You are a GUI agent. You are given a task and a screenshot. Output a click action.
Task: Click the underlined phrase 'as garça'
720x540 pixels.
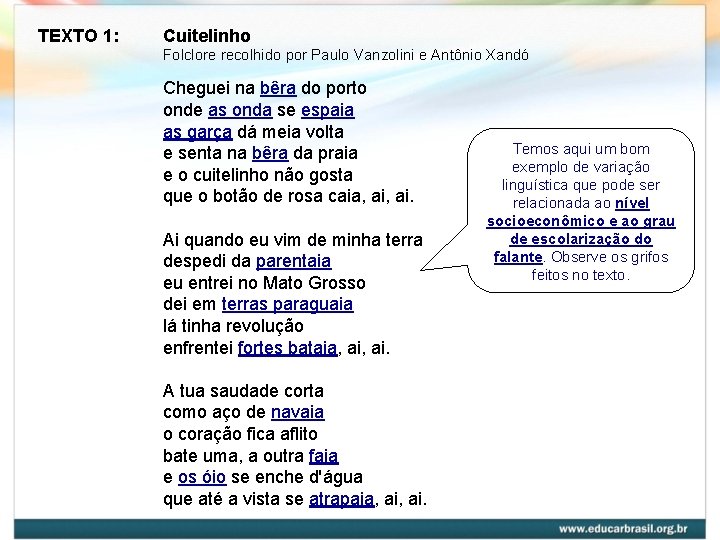(x=197, y=132)
